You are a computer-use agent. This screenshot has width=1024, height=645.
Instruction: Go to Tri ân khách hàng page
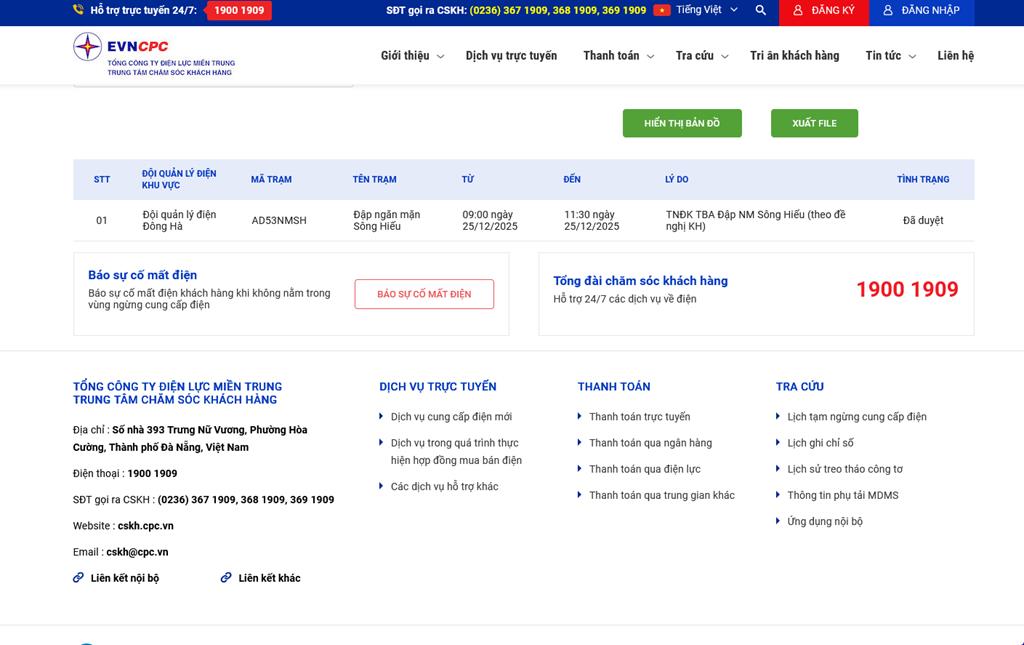(794, 56)
